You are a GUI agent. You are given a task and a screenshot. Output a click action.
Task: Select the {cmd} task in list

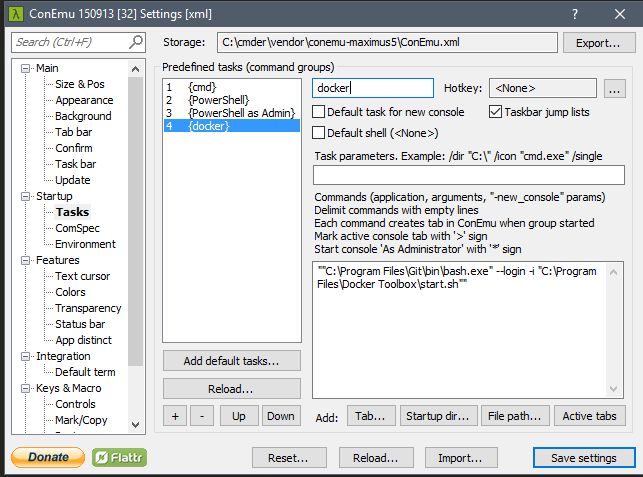pos(232,87)
